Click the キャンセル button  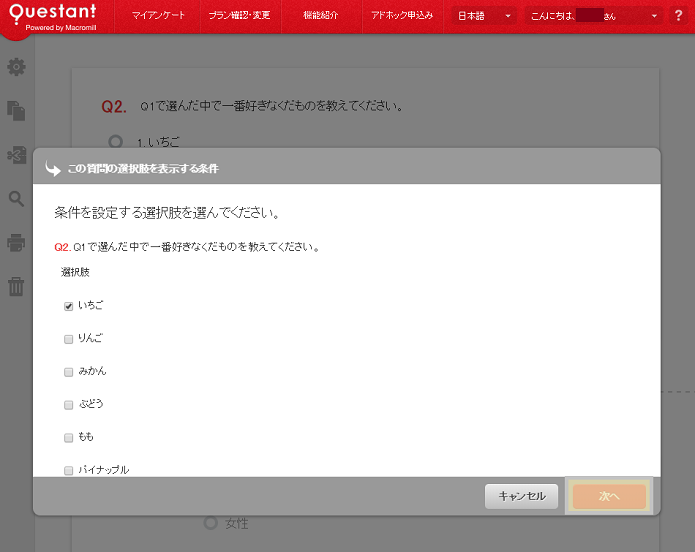[521, 496]
